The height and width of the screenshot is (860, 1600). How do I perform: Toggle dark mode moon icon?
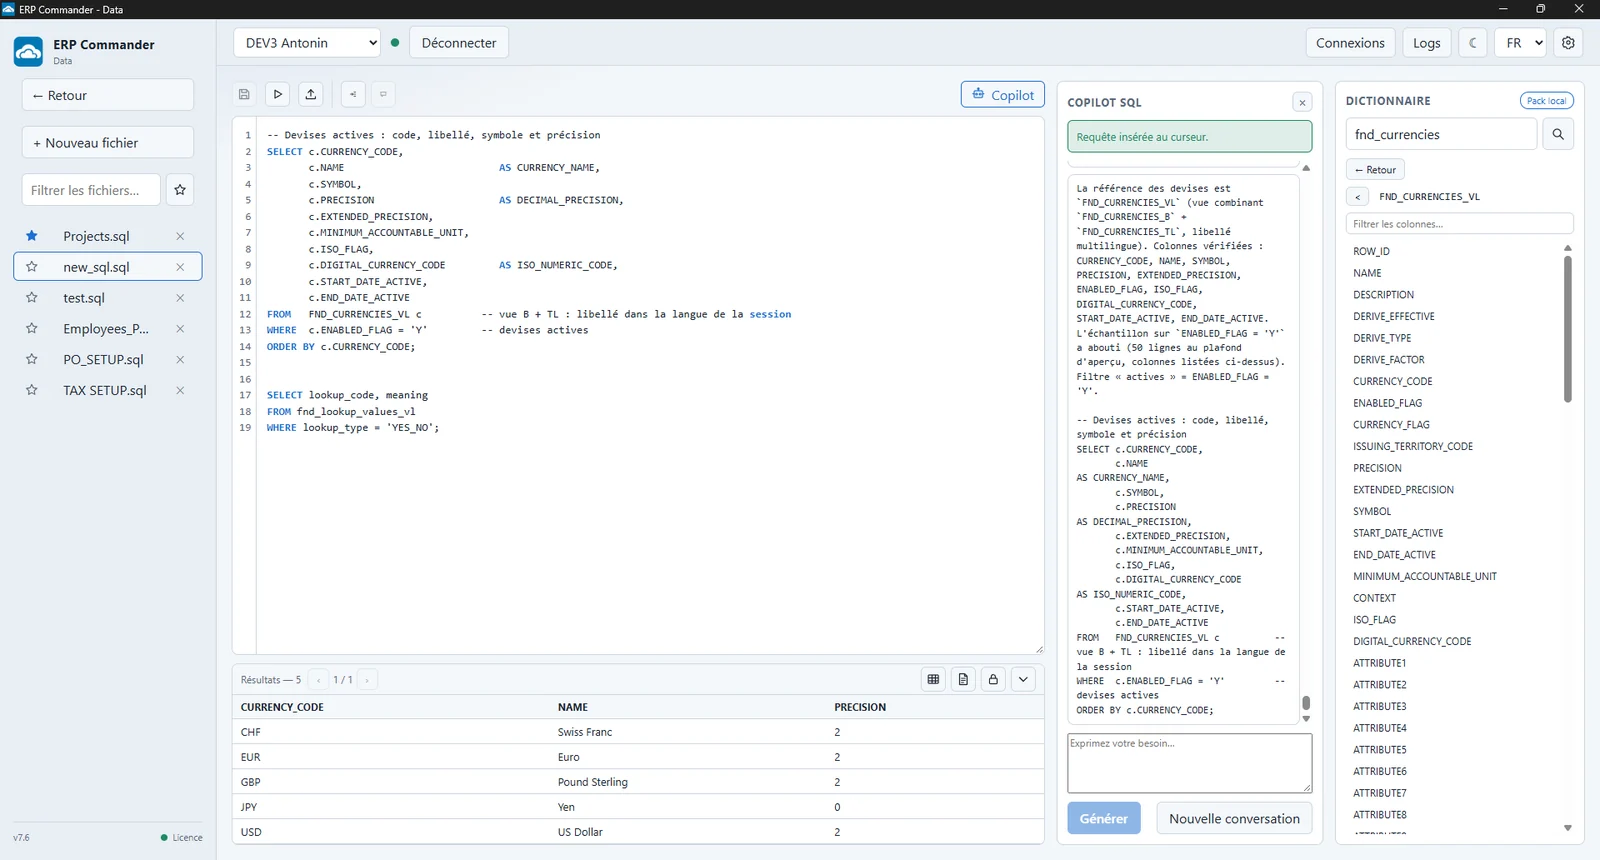click(1473, 43)
